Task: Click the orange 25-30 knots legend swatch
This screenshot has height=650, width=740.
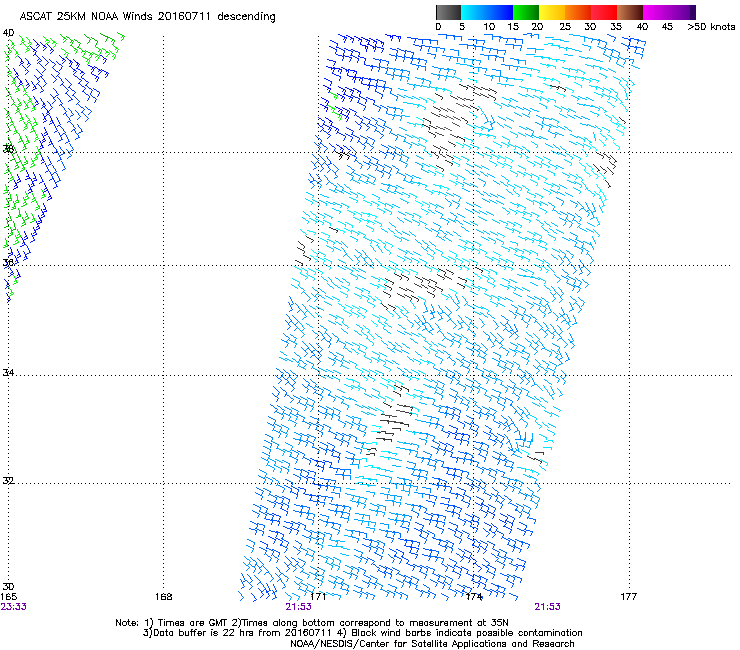Action: click(578, 12)
